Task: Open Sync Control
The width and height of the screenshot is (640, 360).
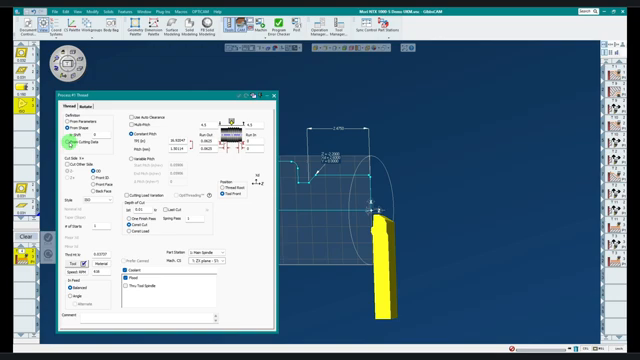Action: [x=366, y=25]
